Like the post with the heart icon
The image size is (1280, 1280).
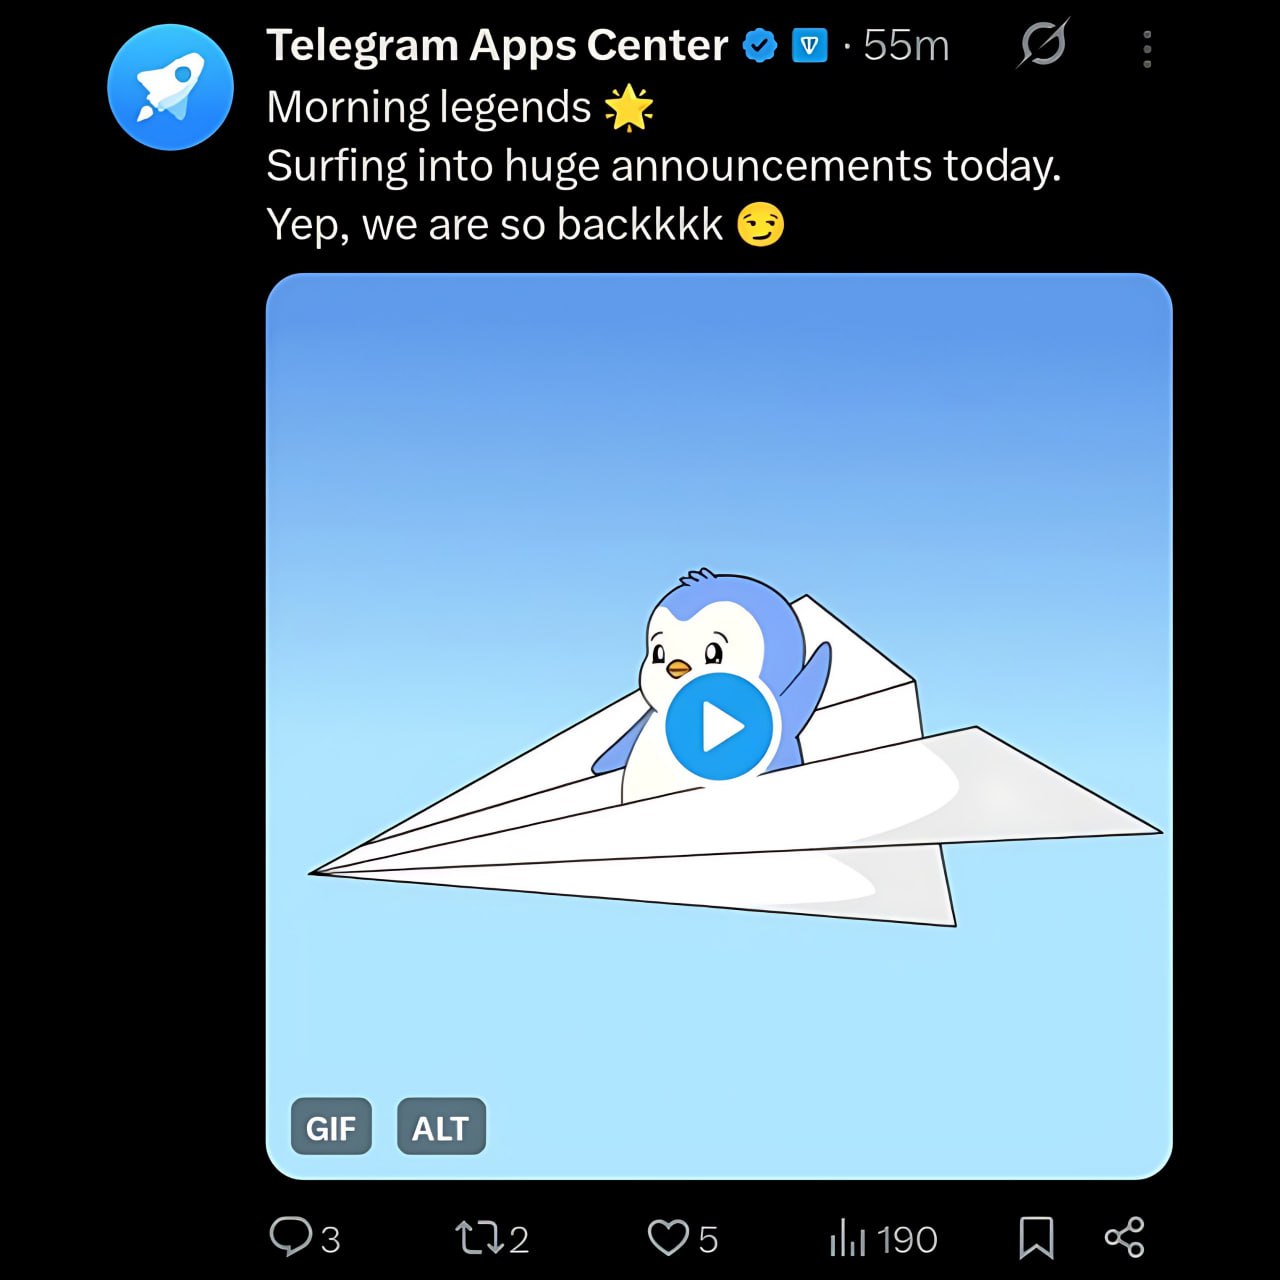point(667,1237)
